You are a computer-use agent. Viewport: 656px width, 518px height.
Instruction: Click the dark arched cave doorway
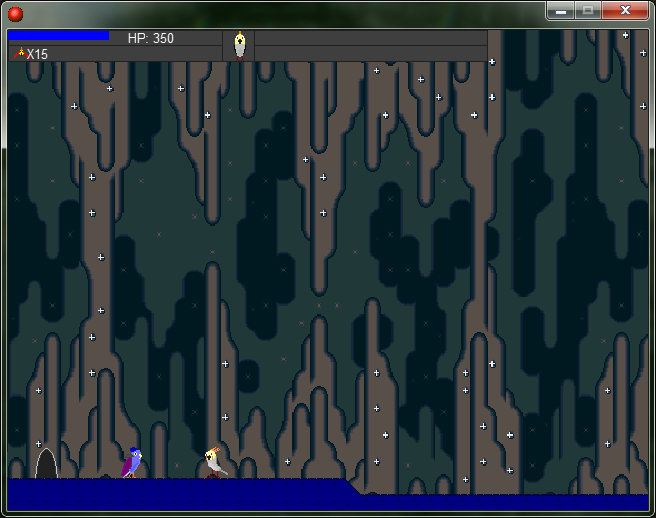pos(46,464)
